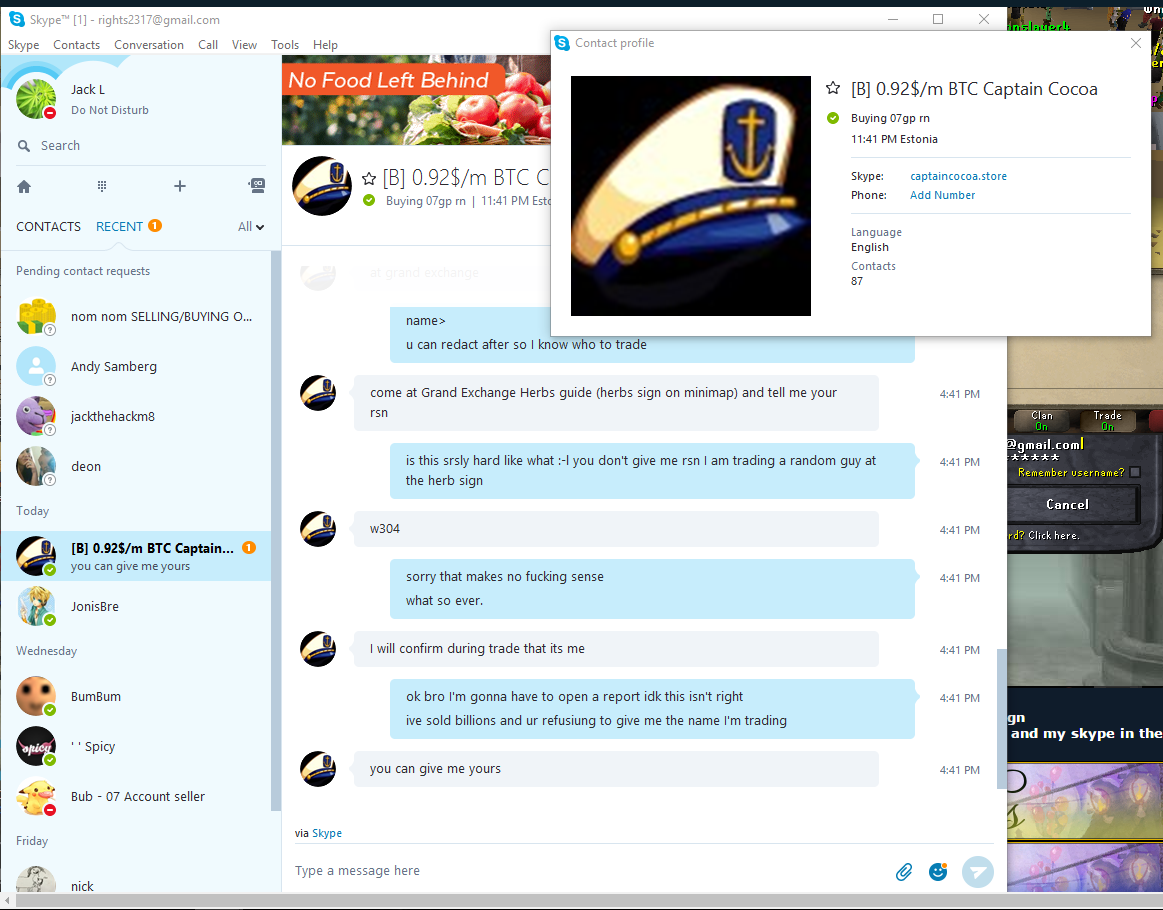This screenshot has width=1163, height=910.
Task: Open the Captain Cocoa conversation in recent list
Action: 136,556
